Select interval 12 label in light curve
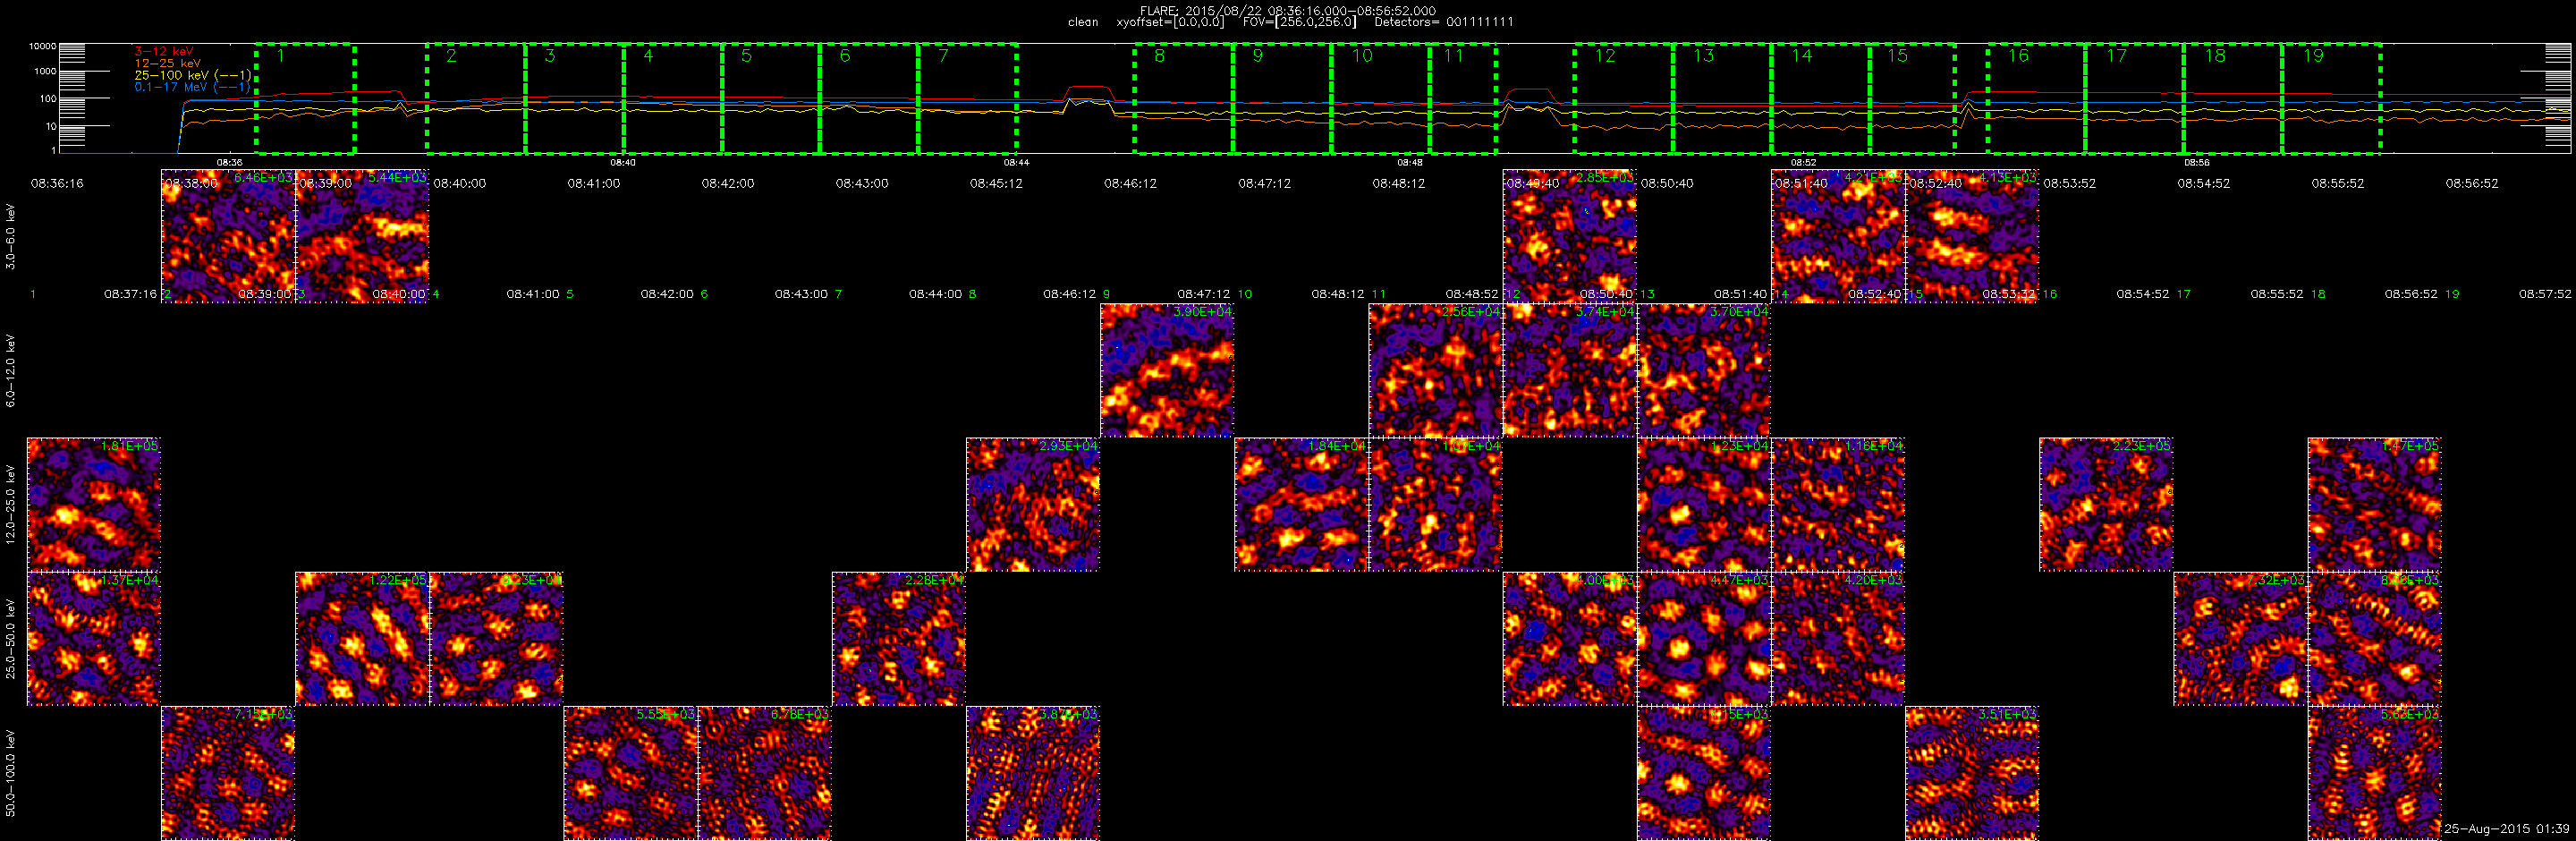Image resolution: width=2576 pixels, height=841 pixels. pyautogui.click(x=1605, y=56)
